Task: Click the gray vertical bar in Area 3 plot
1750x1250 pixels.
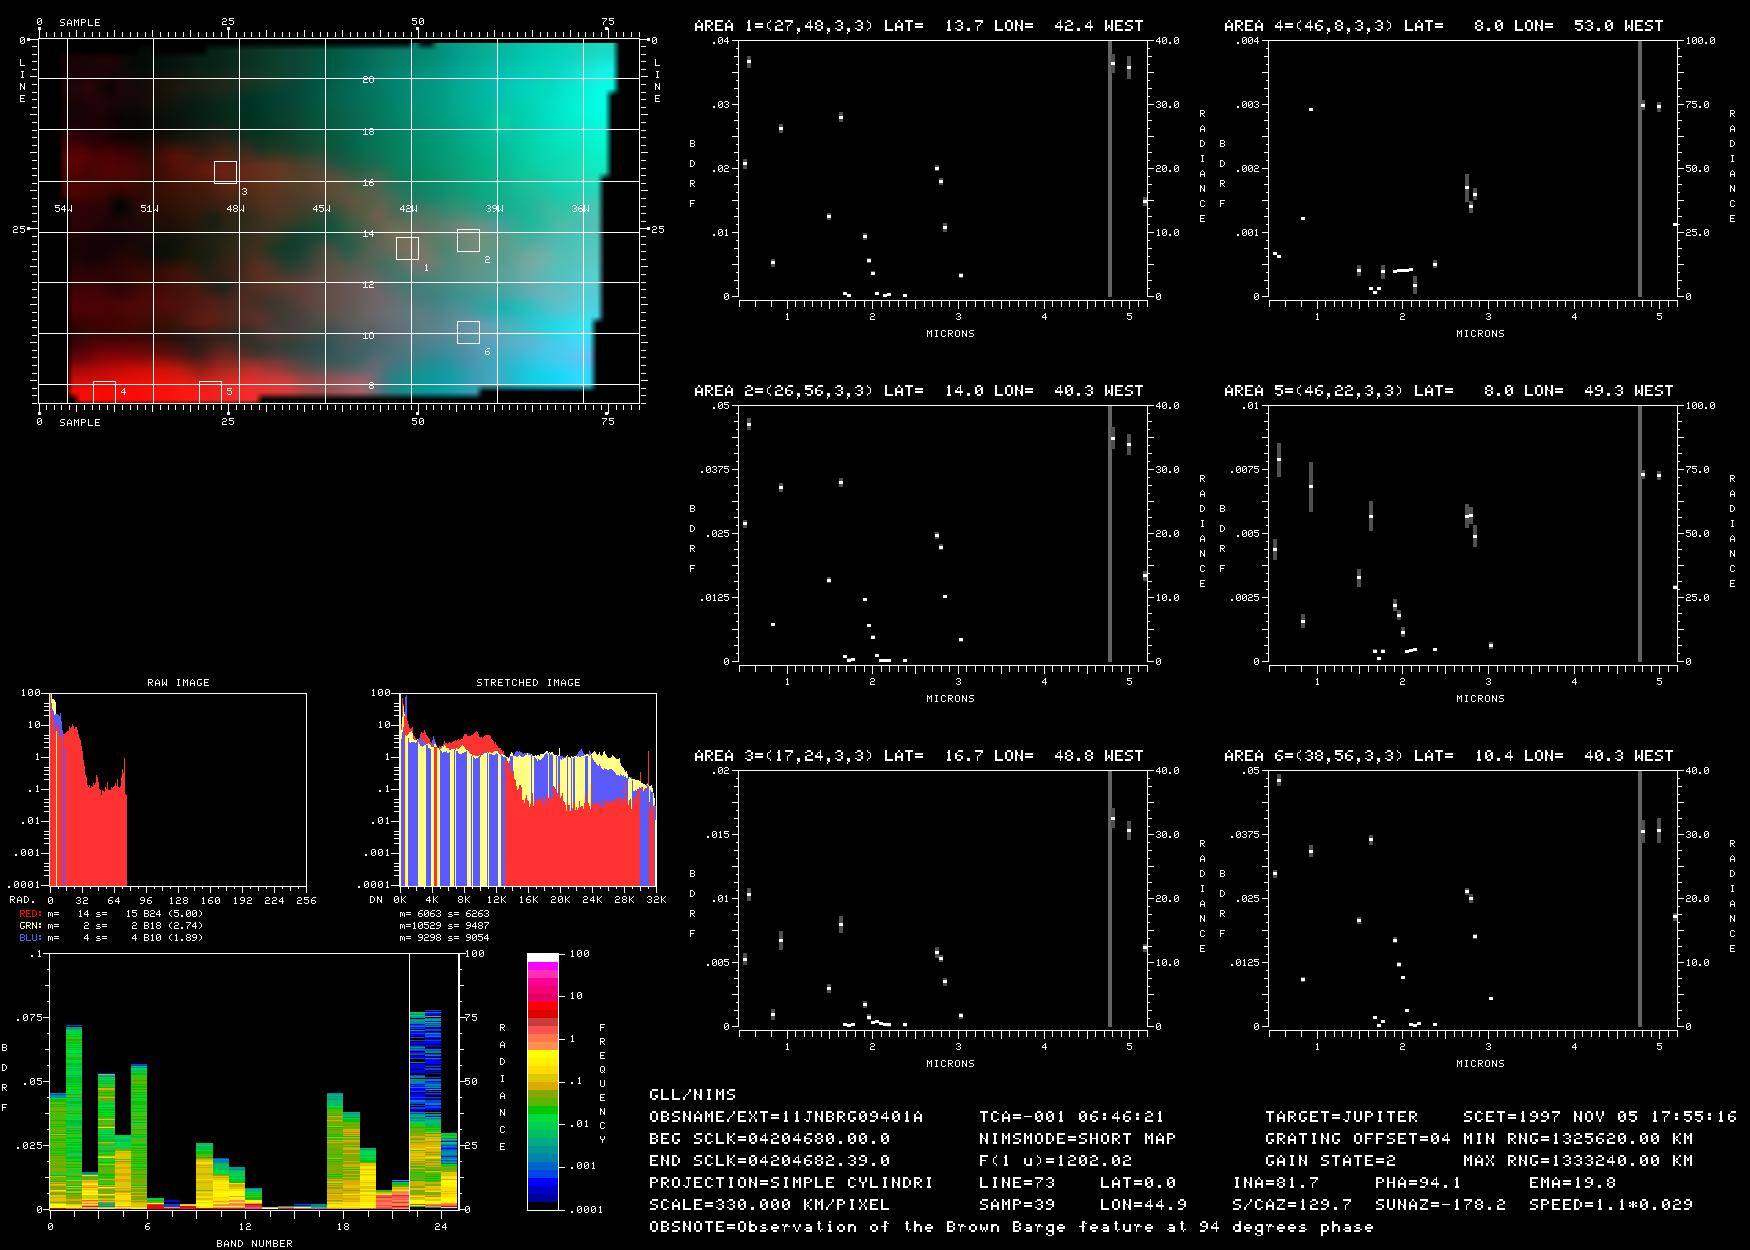Action: (1110, 898)
